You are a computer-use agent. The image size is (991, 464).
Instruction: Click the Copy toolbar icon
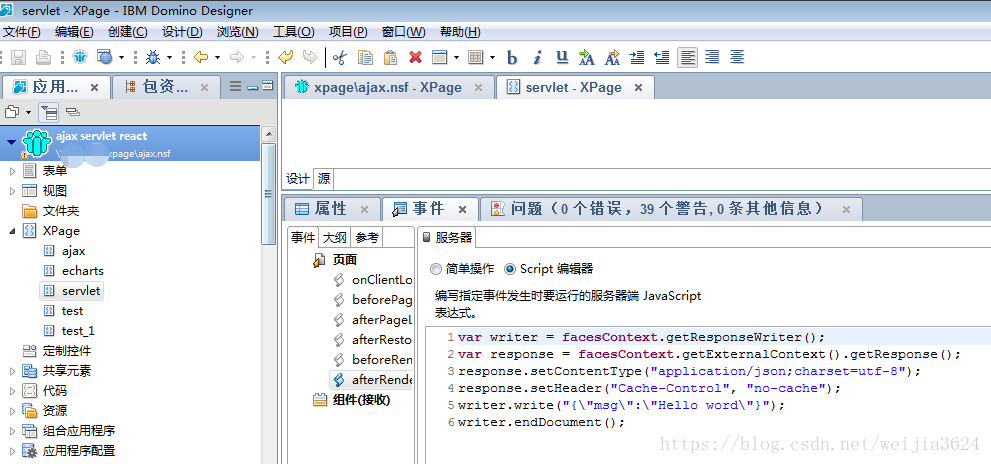[365, 58]
